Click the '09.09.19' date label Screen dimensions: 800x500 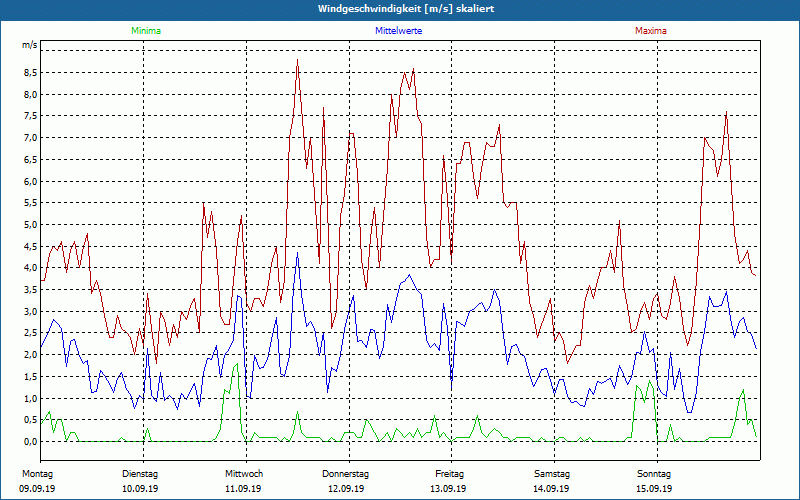pos(37,489)
